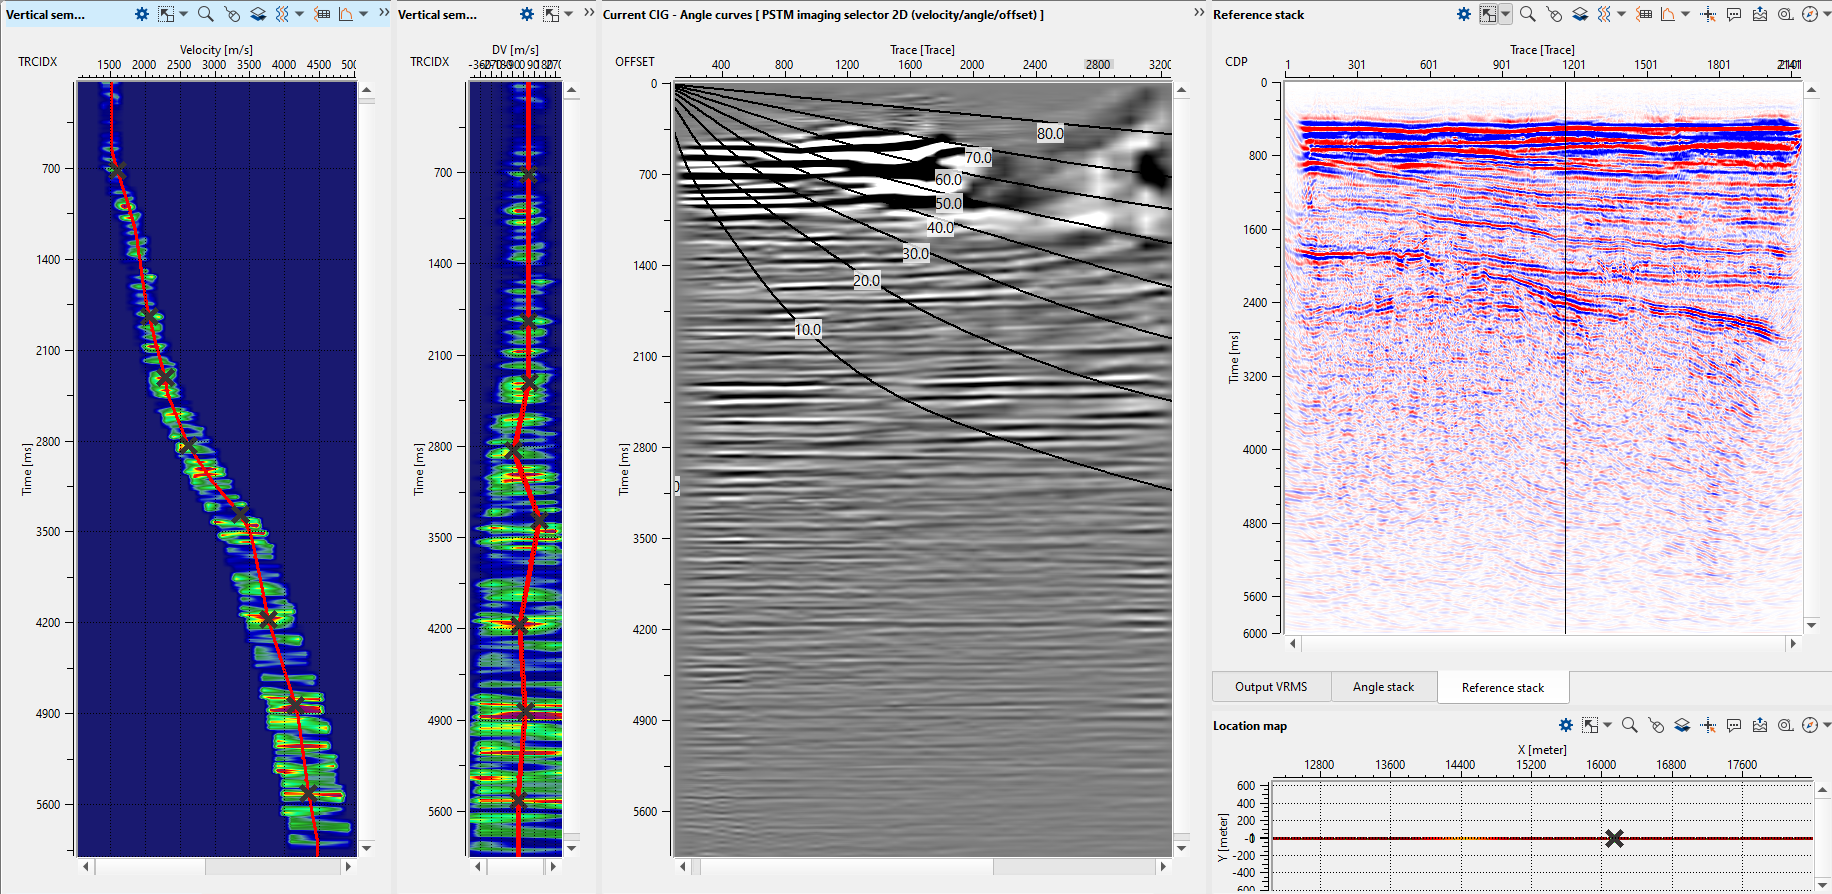Click the crosshair cursor icon in Reference stack toolbar
1832x894 pixels.
click(x=1708, y=14)
